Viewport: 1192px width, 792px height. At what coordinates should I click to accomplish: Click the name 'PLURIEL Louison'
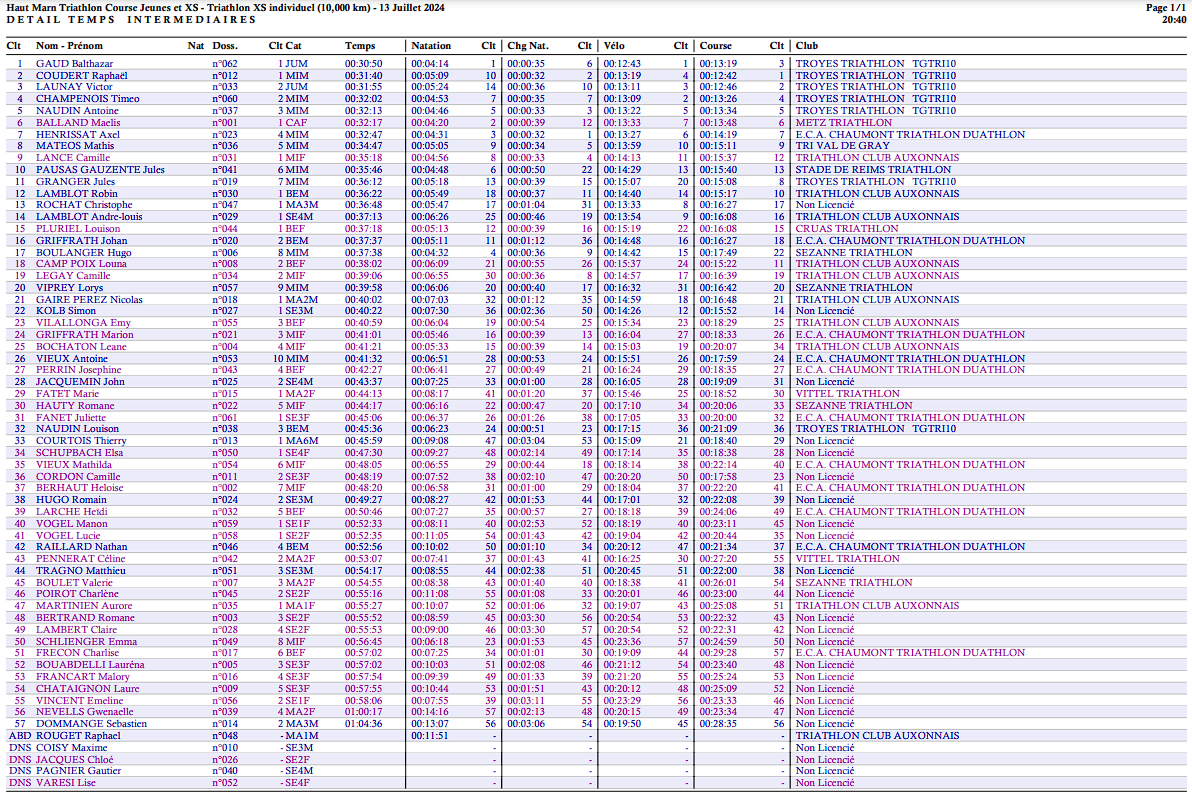[78, 229]
